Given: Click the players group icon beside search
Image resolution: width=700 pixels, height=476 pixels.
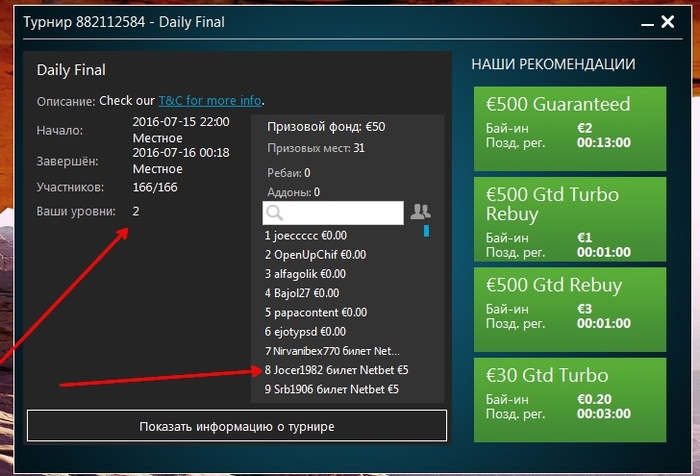Looking at the screenshot, I should (x=420, y=211).
